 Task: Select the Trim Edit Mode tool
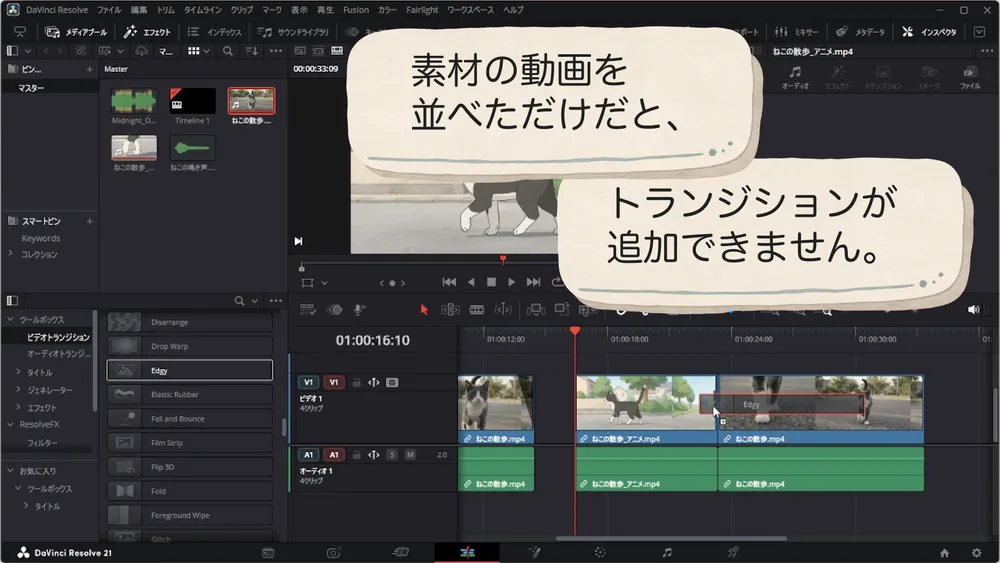(x=450, y=310)
